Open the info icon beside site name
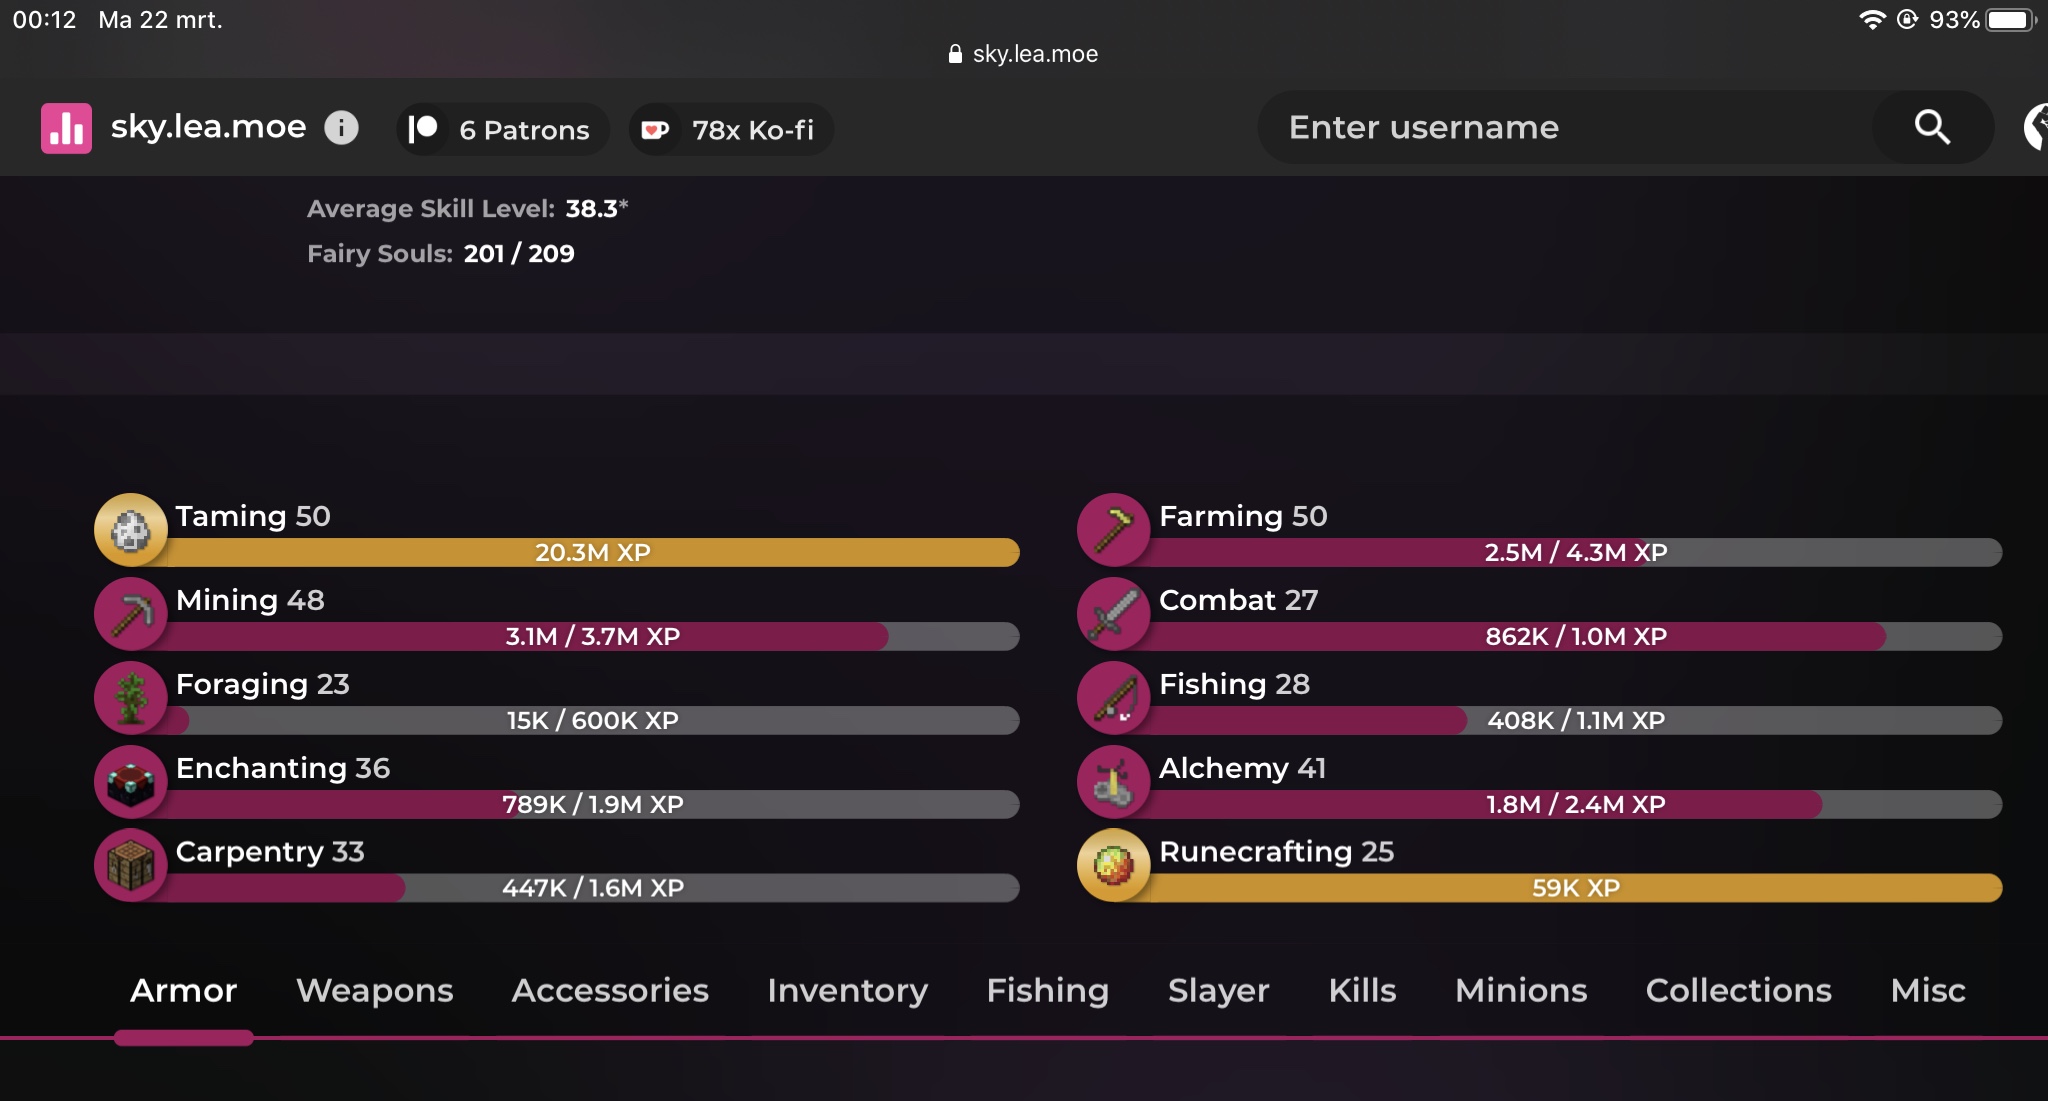Screen dimensions: 2048x1101 (x=341, y=128)
